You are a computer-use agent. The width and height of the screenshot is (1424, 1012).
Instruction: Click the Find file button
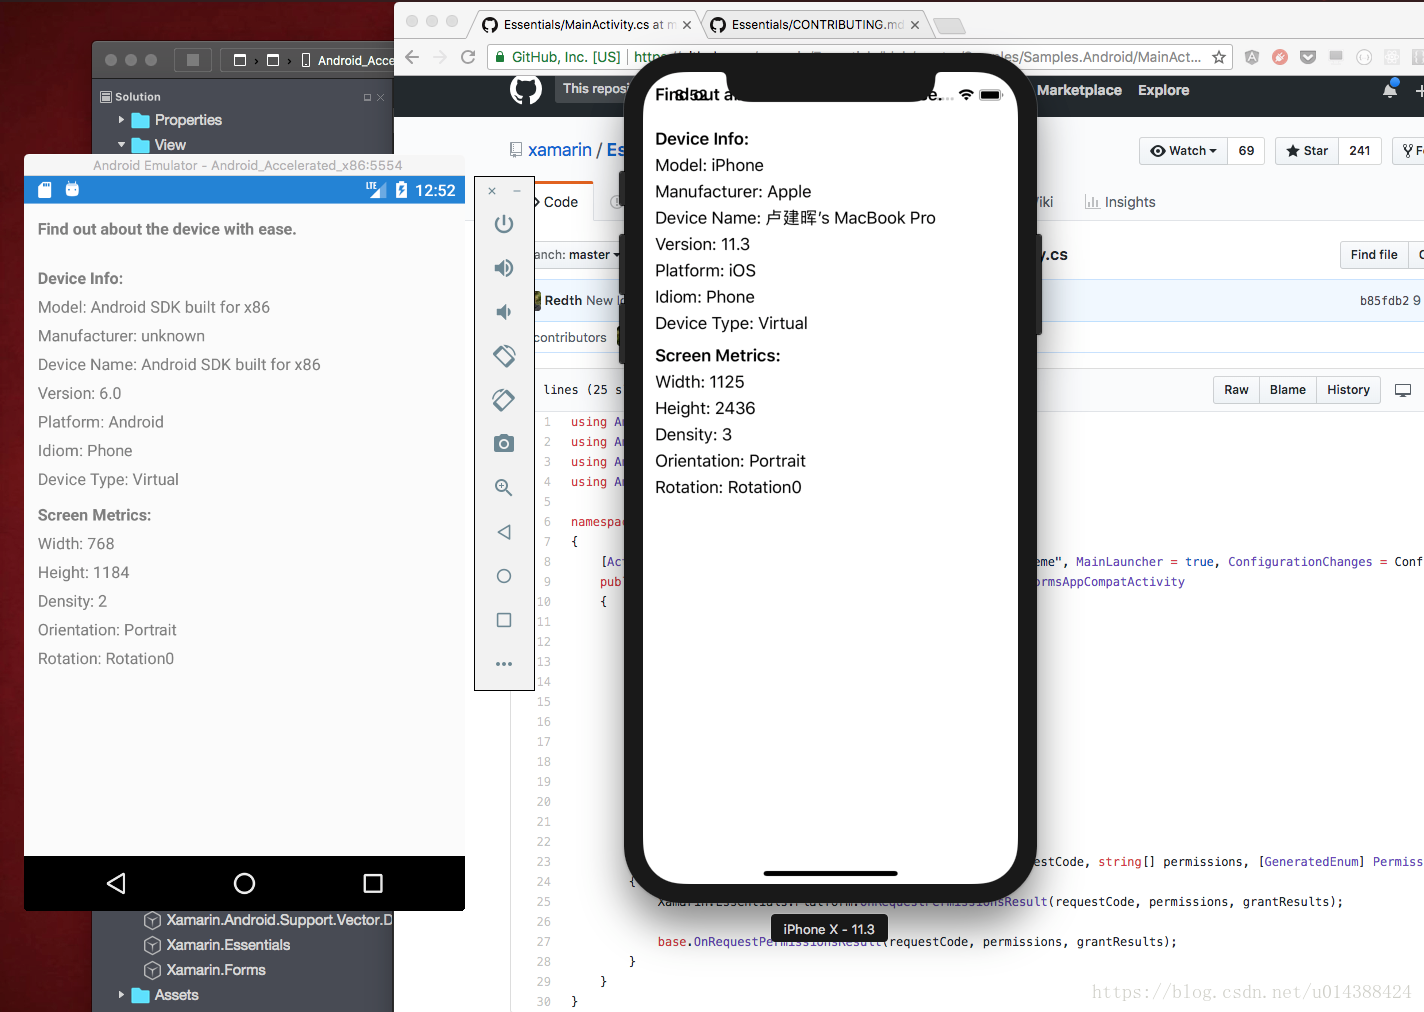1374,255
